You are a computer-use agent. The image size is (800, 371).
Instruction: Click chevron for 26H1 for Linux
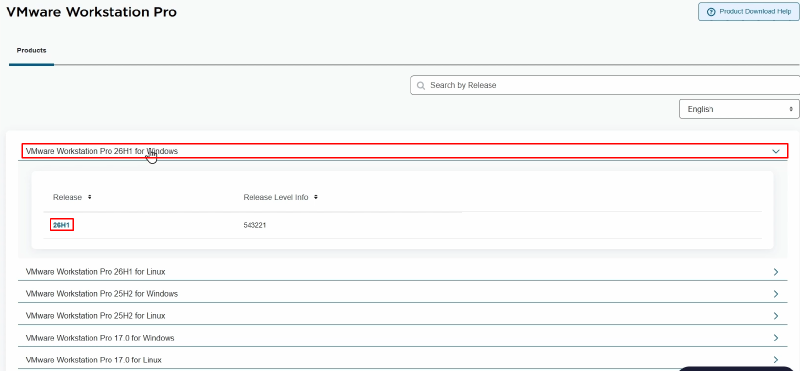[776, 272]
